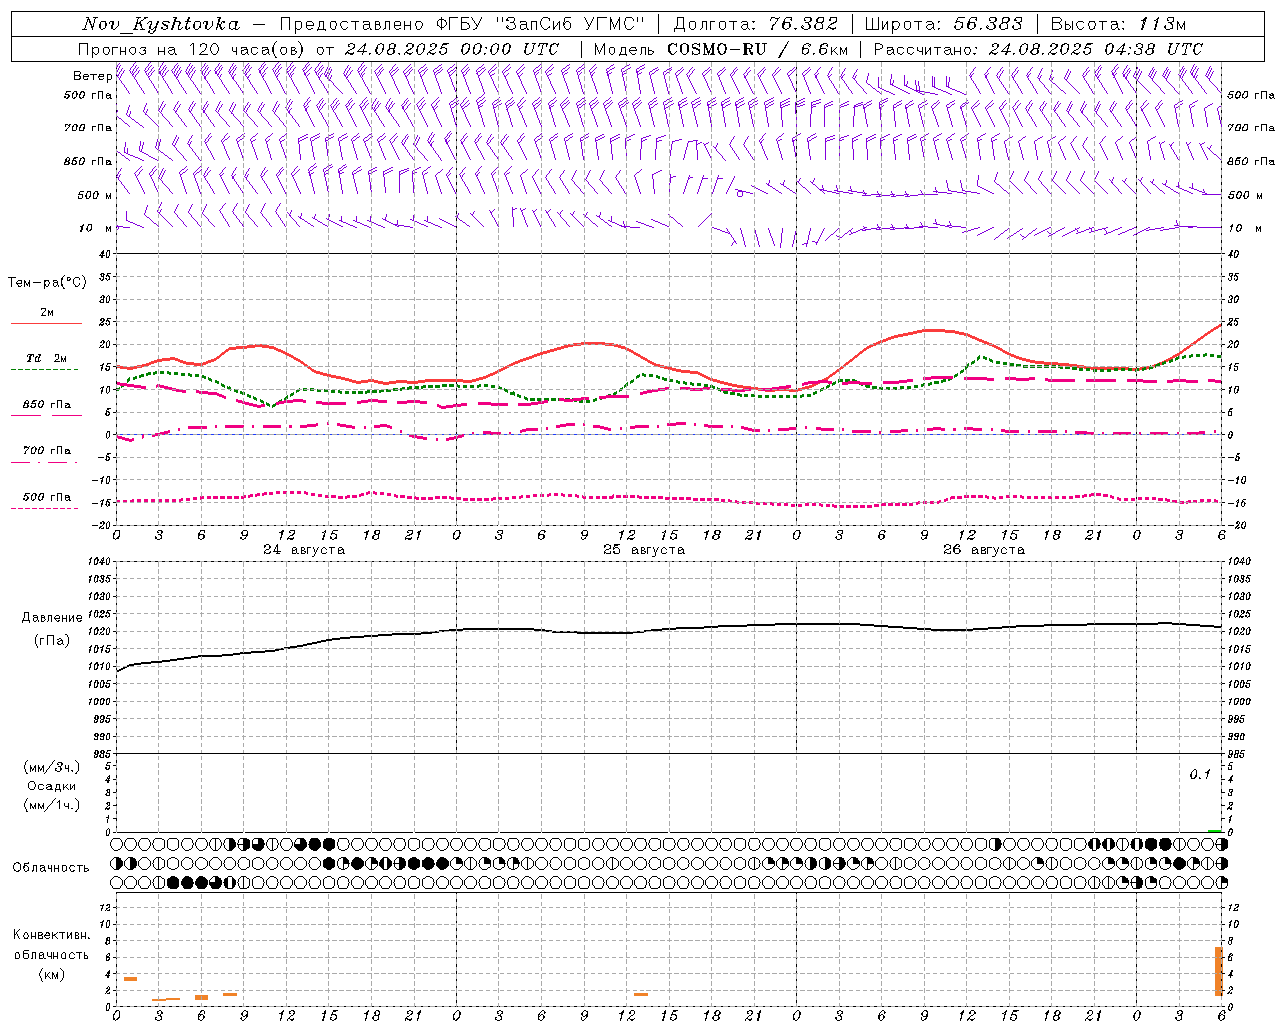The image size is (1280, 1024).
Task: Click the Тем-ра(°C) axis title
Action: [x=47, y=283]
